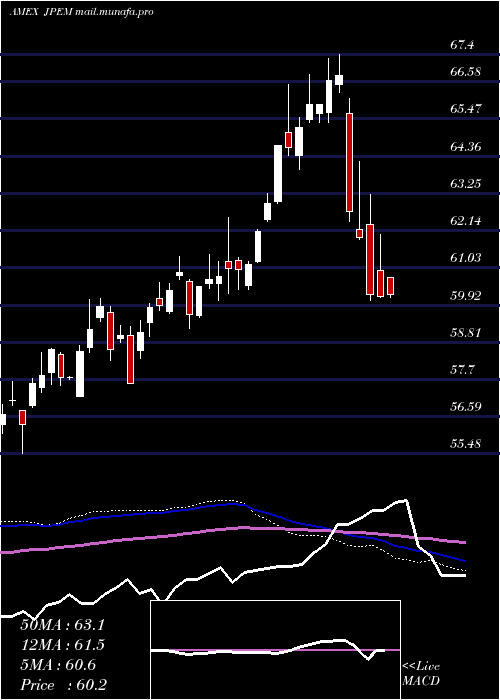Screen dimensions: 500x700
Task: Click the <<Live MACD label
Action: [x=421, y=674]
